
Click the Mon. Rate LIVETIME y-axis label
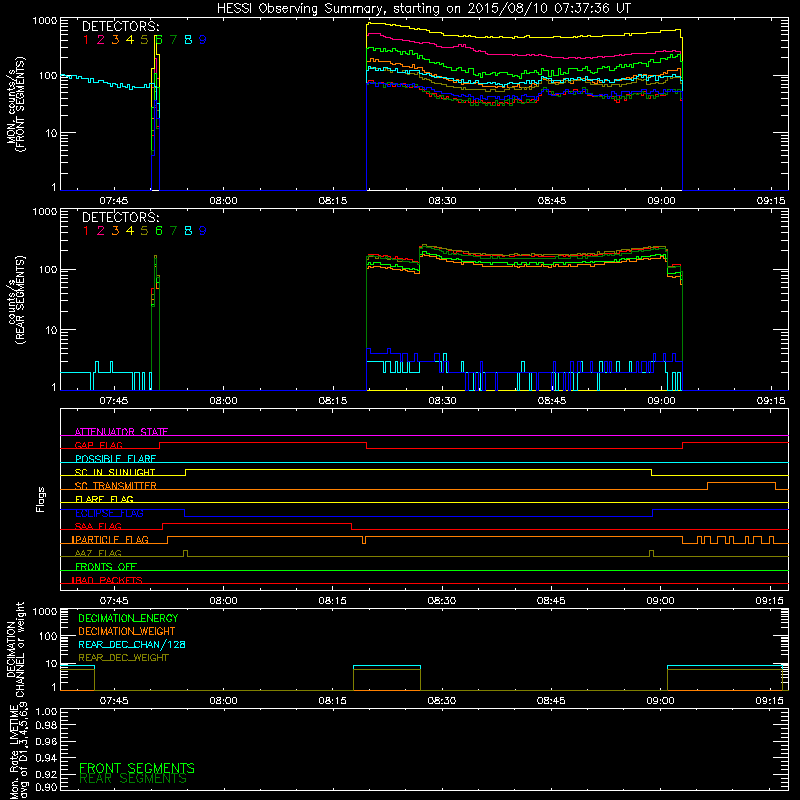(18, 752)
